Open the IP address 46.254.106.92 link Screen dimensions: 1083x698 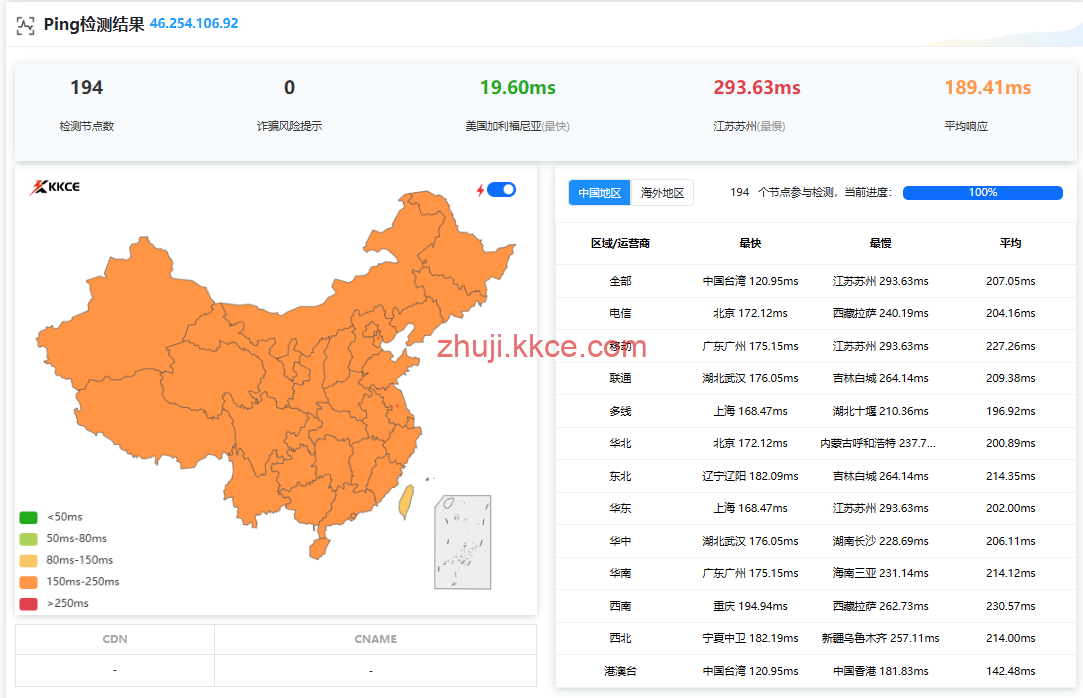coord(194,24)
